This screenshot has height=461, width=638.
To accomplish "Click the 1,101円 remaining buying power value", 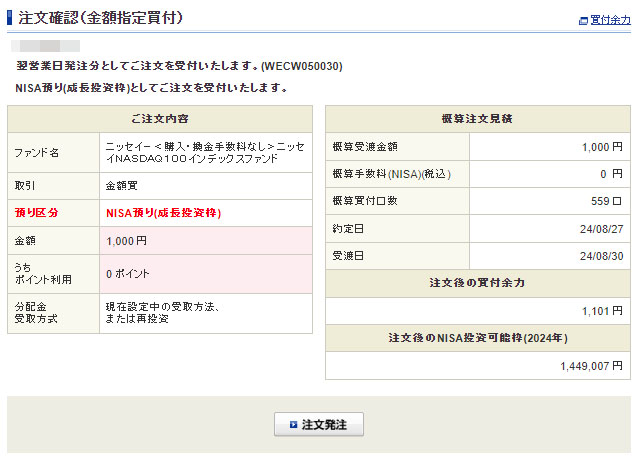I will pos(601,311).
